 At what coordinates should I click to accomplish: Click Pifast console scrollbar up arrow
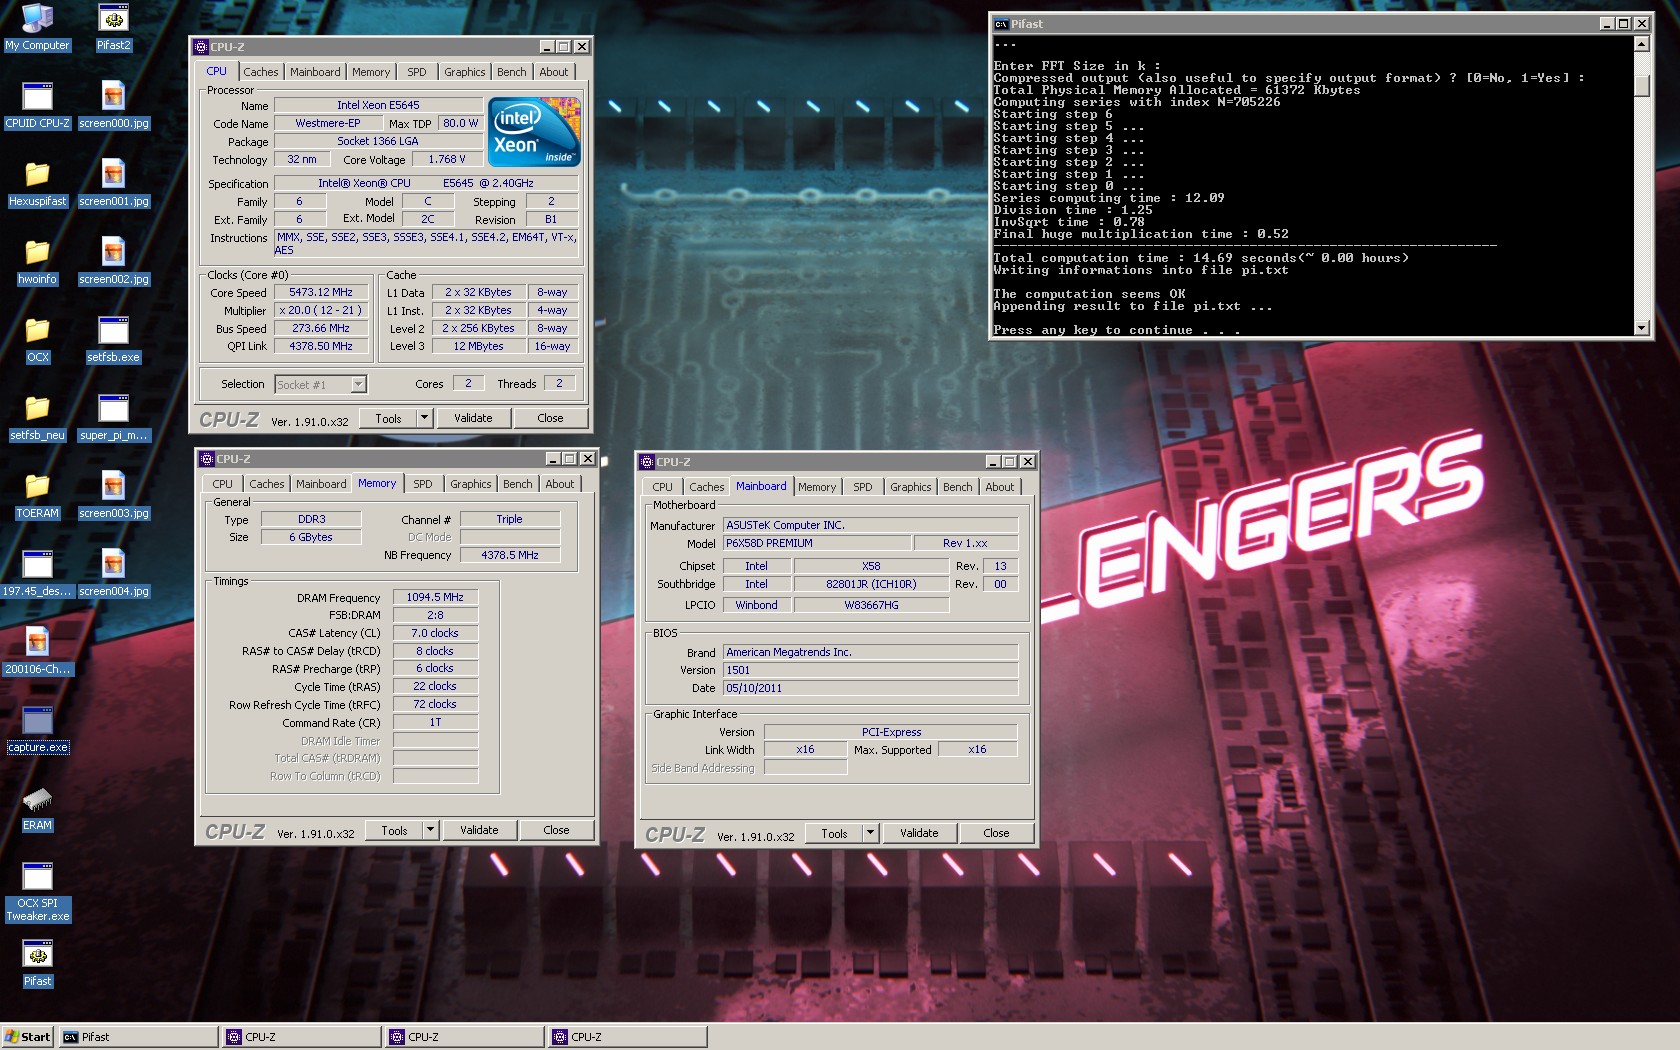click(1641, 44)
